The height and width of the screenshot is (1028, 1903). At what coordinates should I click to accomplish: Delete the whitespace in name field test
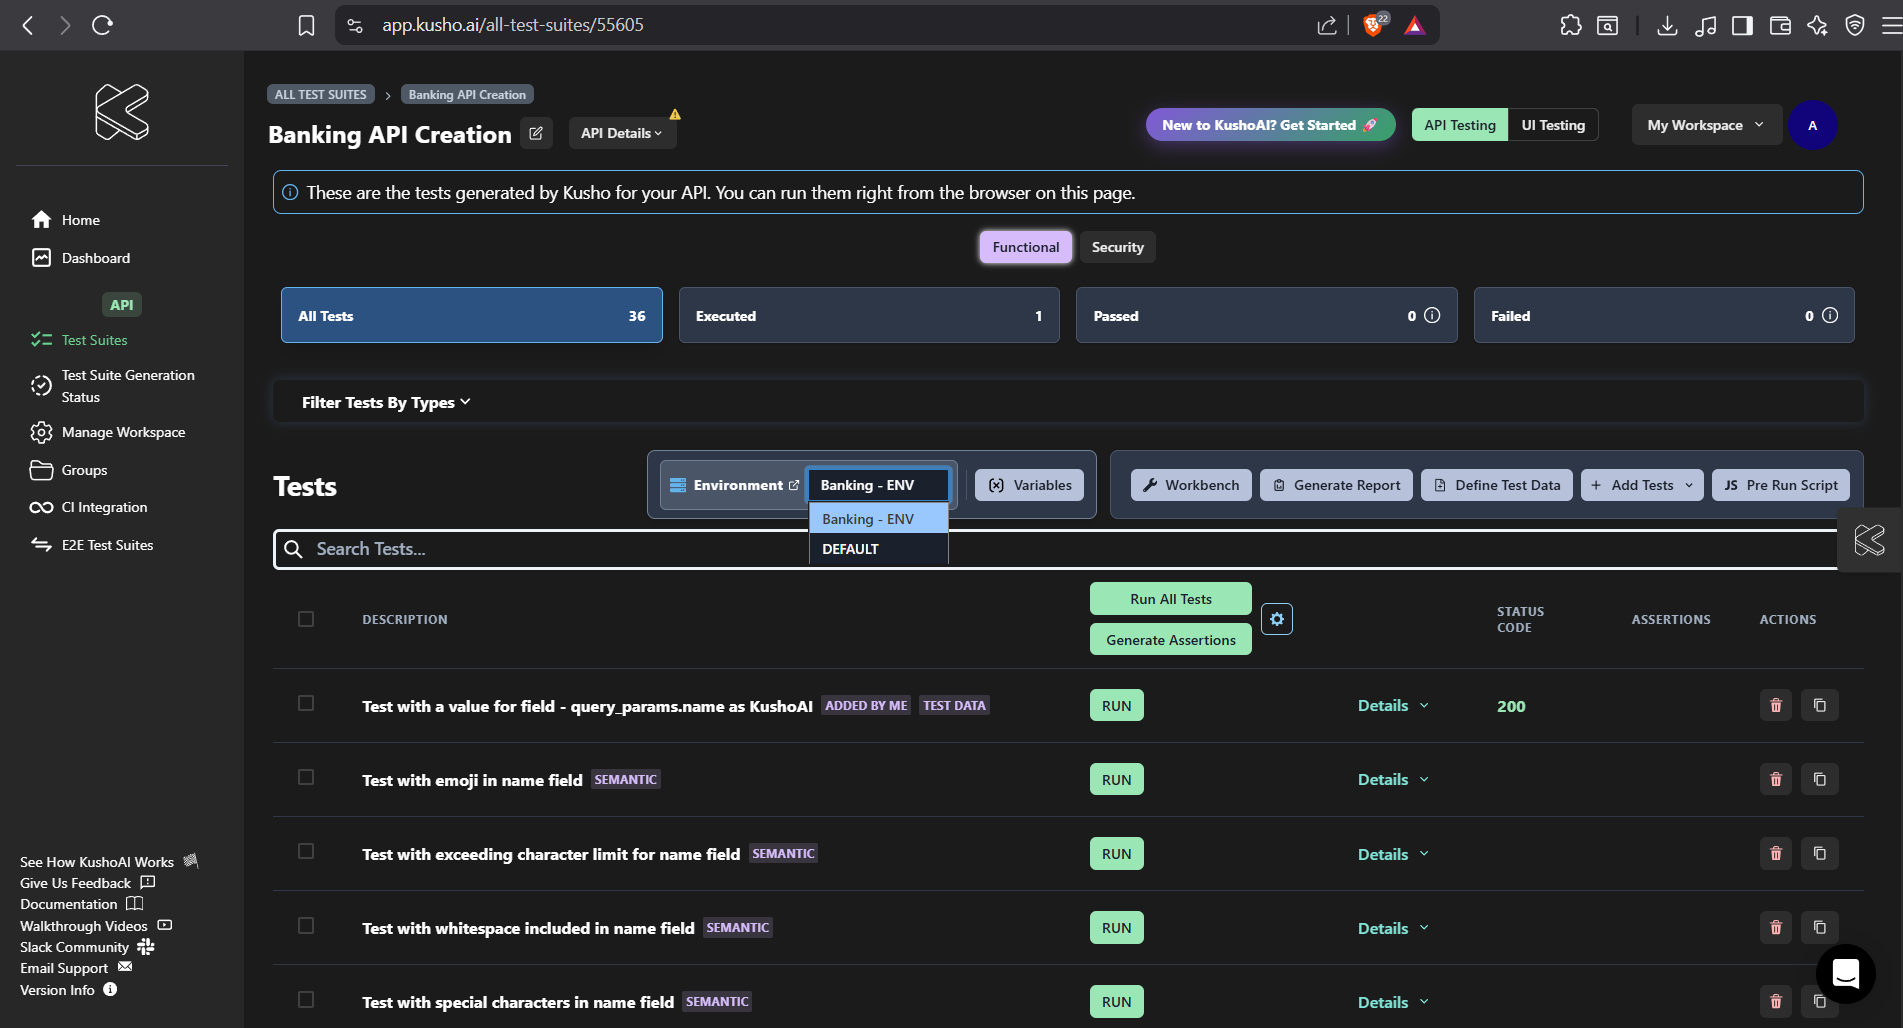click(x=1776, y=927)
